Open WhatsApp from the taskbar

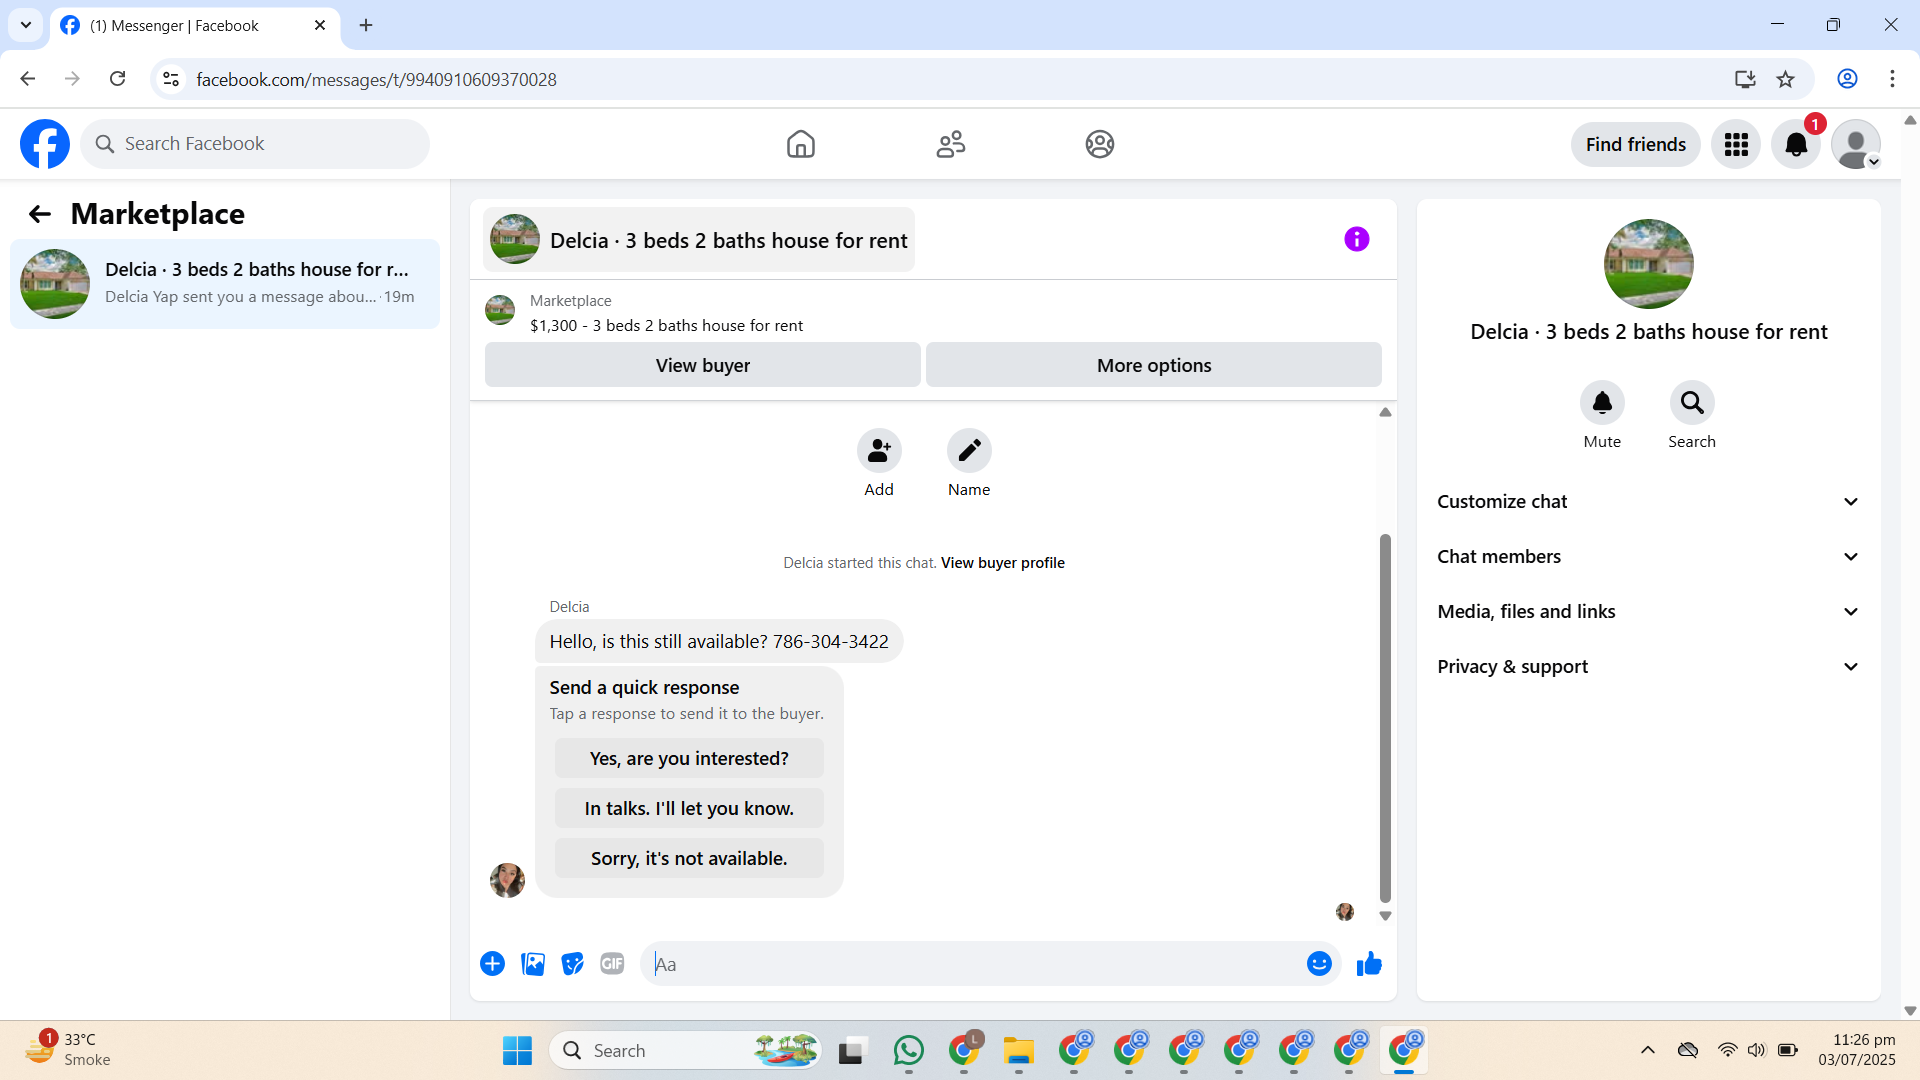[x=908, y=1051]
